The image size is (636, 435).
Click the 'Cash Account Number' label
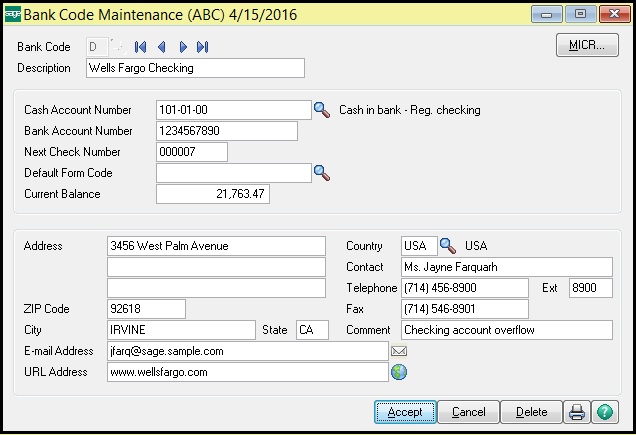click(78, 110)
